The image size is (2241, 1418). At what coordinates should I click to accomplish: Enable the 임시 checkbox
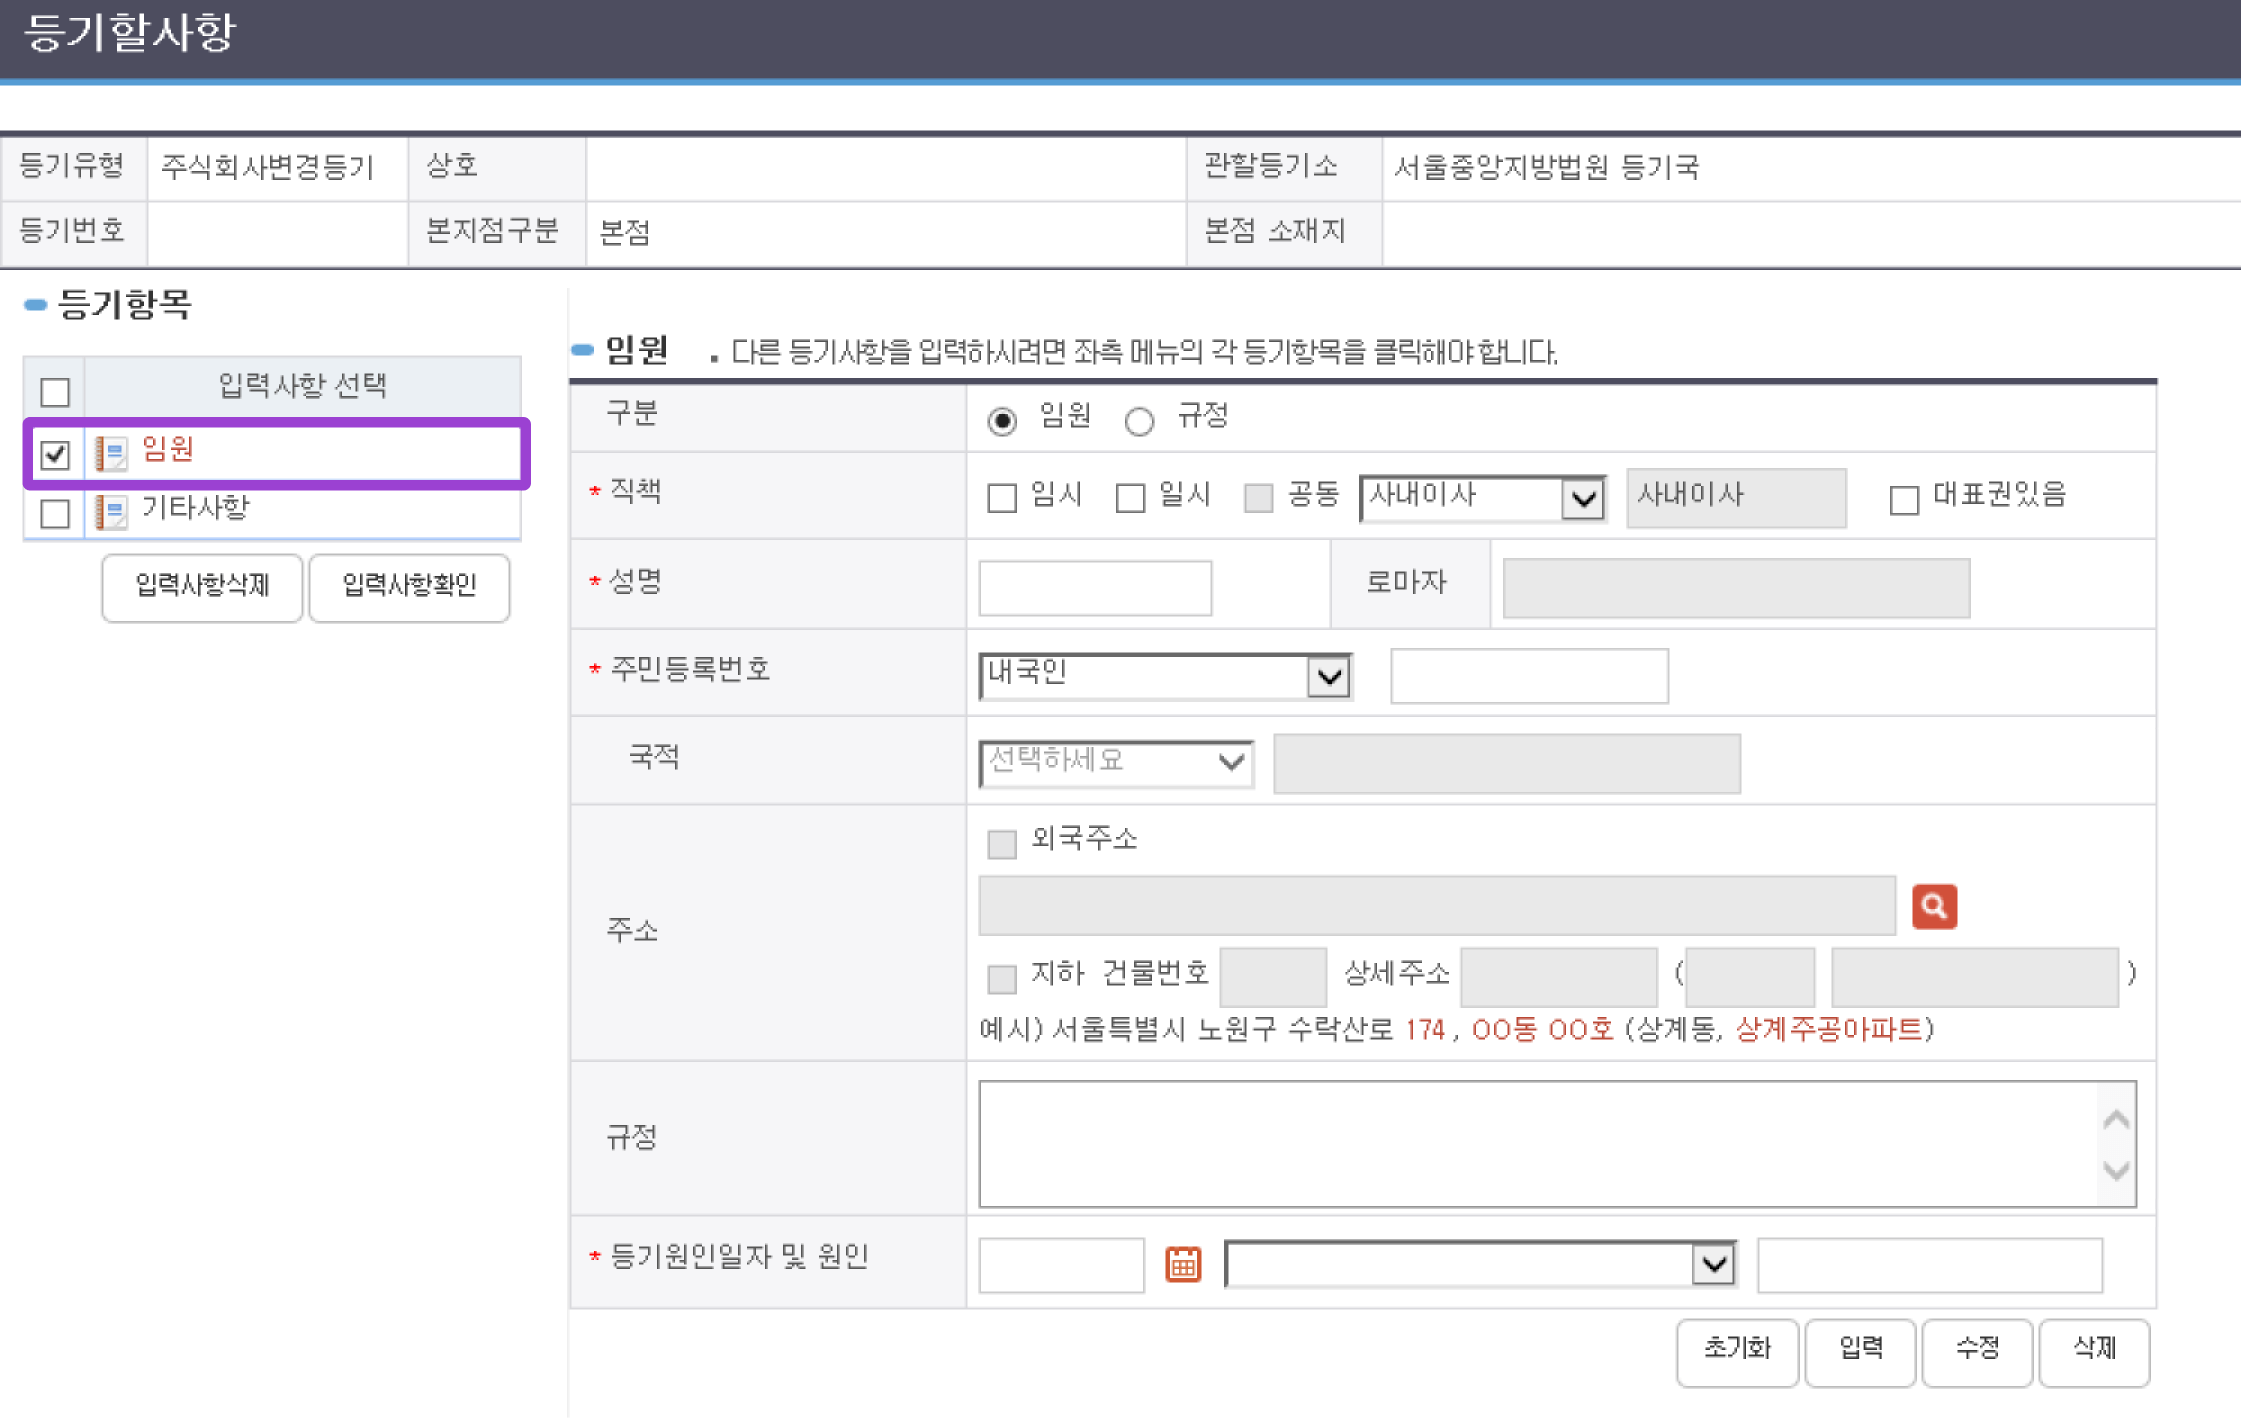1002,497
